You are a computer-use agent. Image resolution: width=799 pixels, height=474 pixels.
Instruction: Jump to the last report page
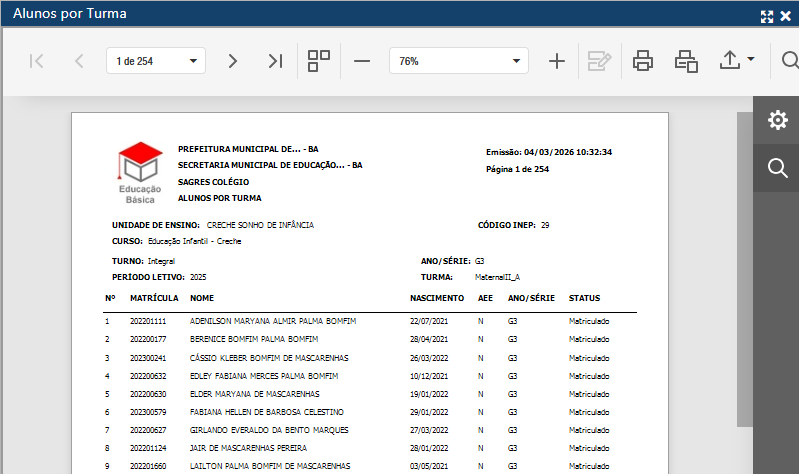point(275,61)
